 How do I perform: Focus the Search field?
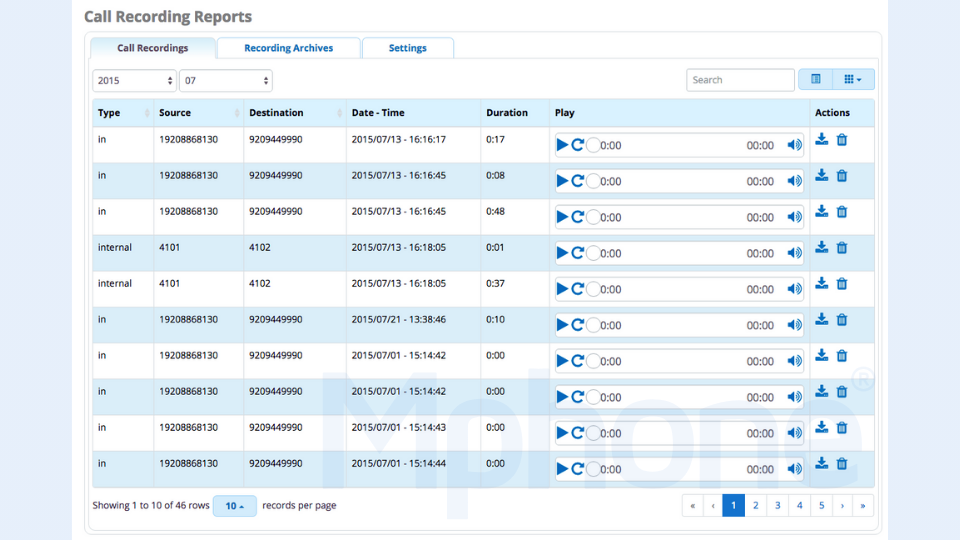coord(740,80)
